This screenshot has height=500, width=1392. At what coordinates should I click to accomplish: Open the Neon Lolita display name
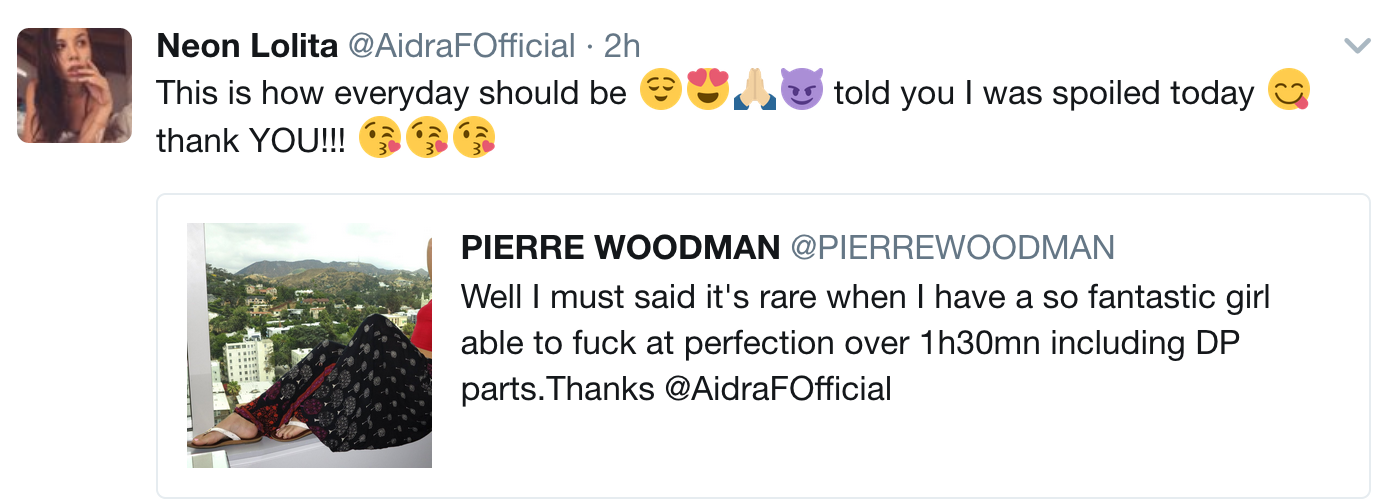247,46
